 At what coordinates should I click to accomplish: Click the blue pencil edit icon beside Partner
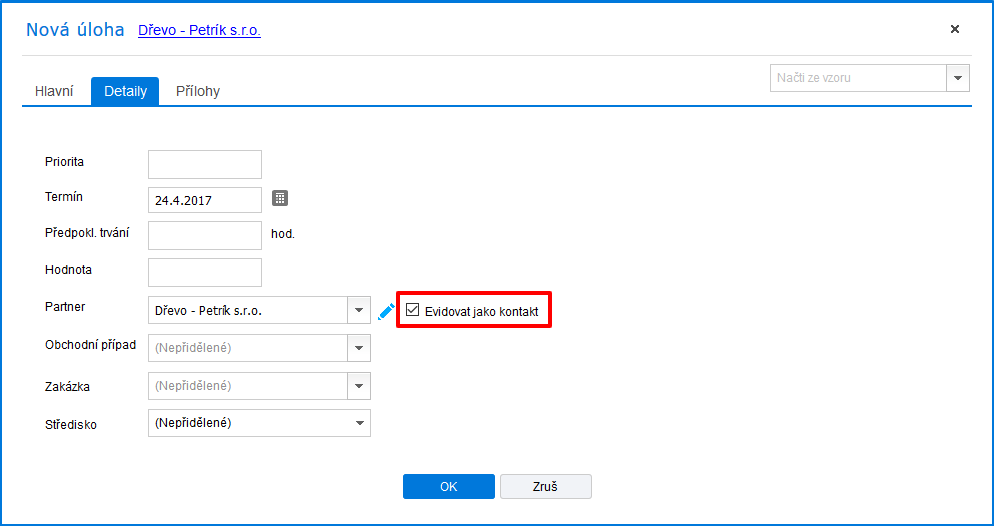[386, 311]
